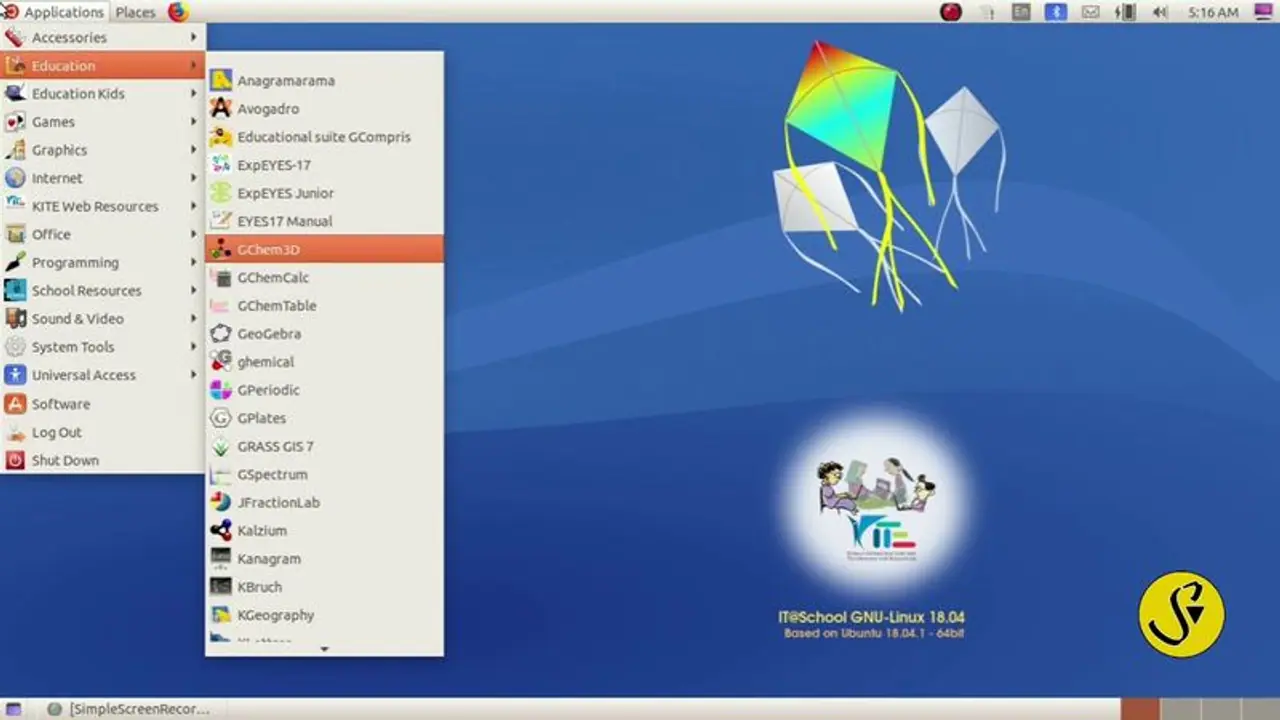Viewport: 1280px width, 720px height.
Task: Click the Firefox icon in top panel
Action: [x=178, y=12]
